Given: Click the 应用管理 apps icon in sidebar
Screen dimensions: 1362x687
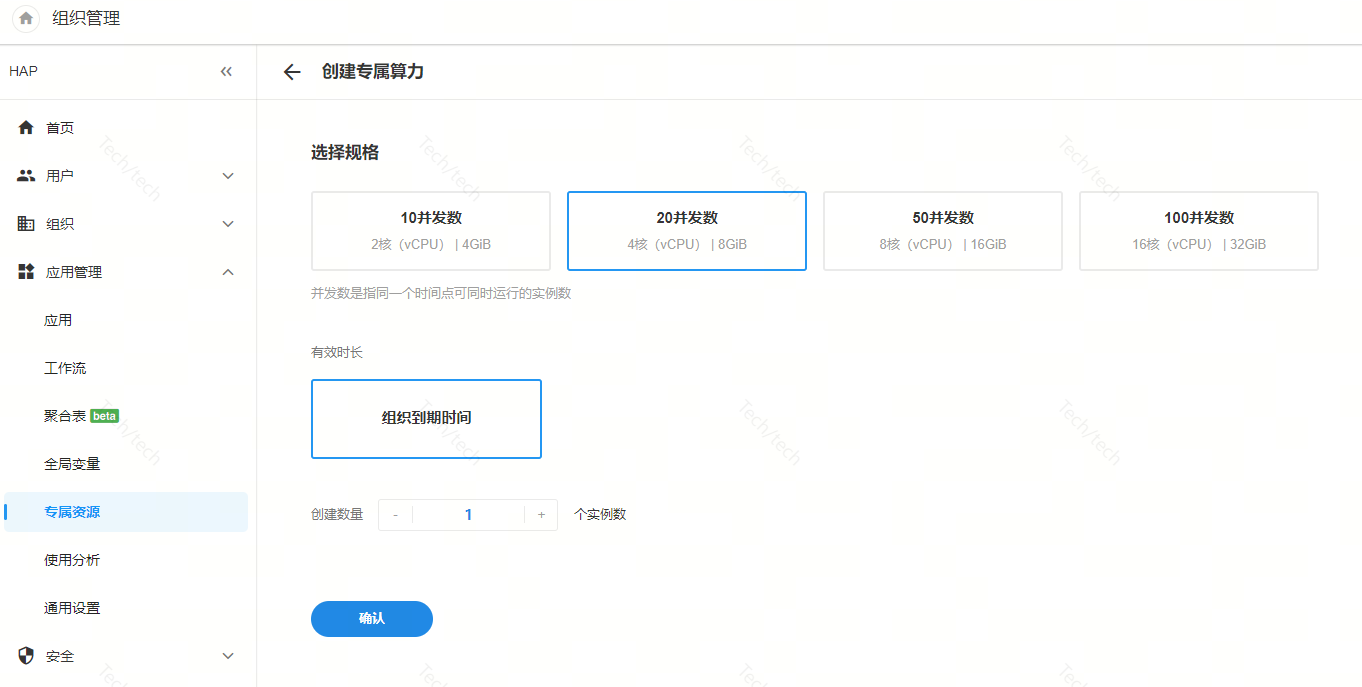Looking at the screenshot, I should click(x=26, y=272).
